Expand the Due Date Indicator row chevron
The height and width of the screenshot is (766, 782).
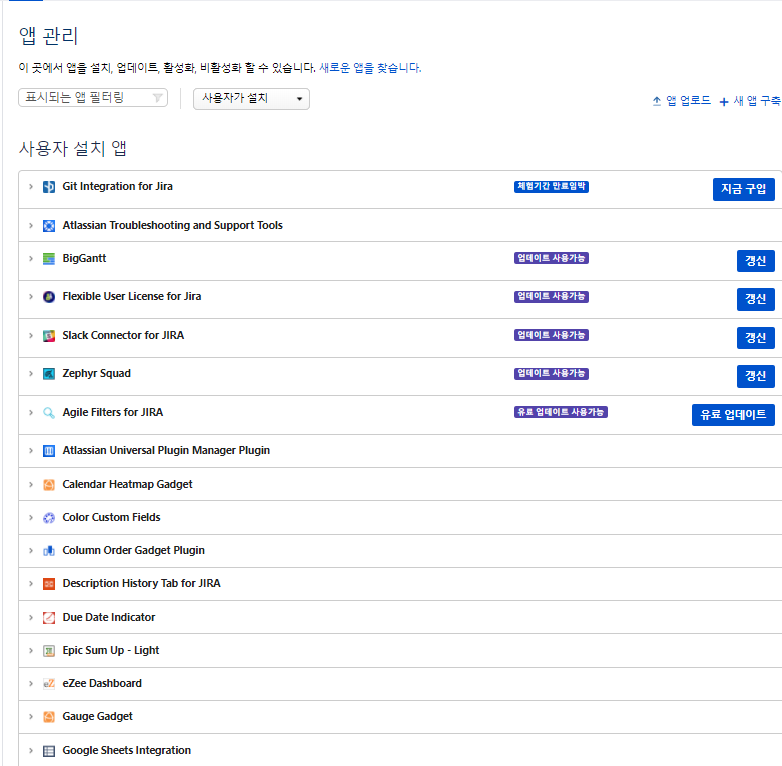coord(31,617)
